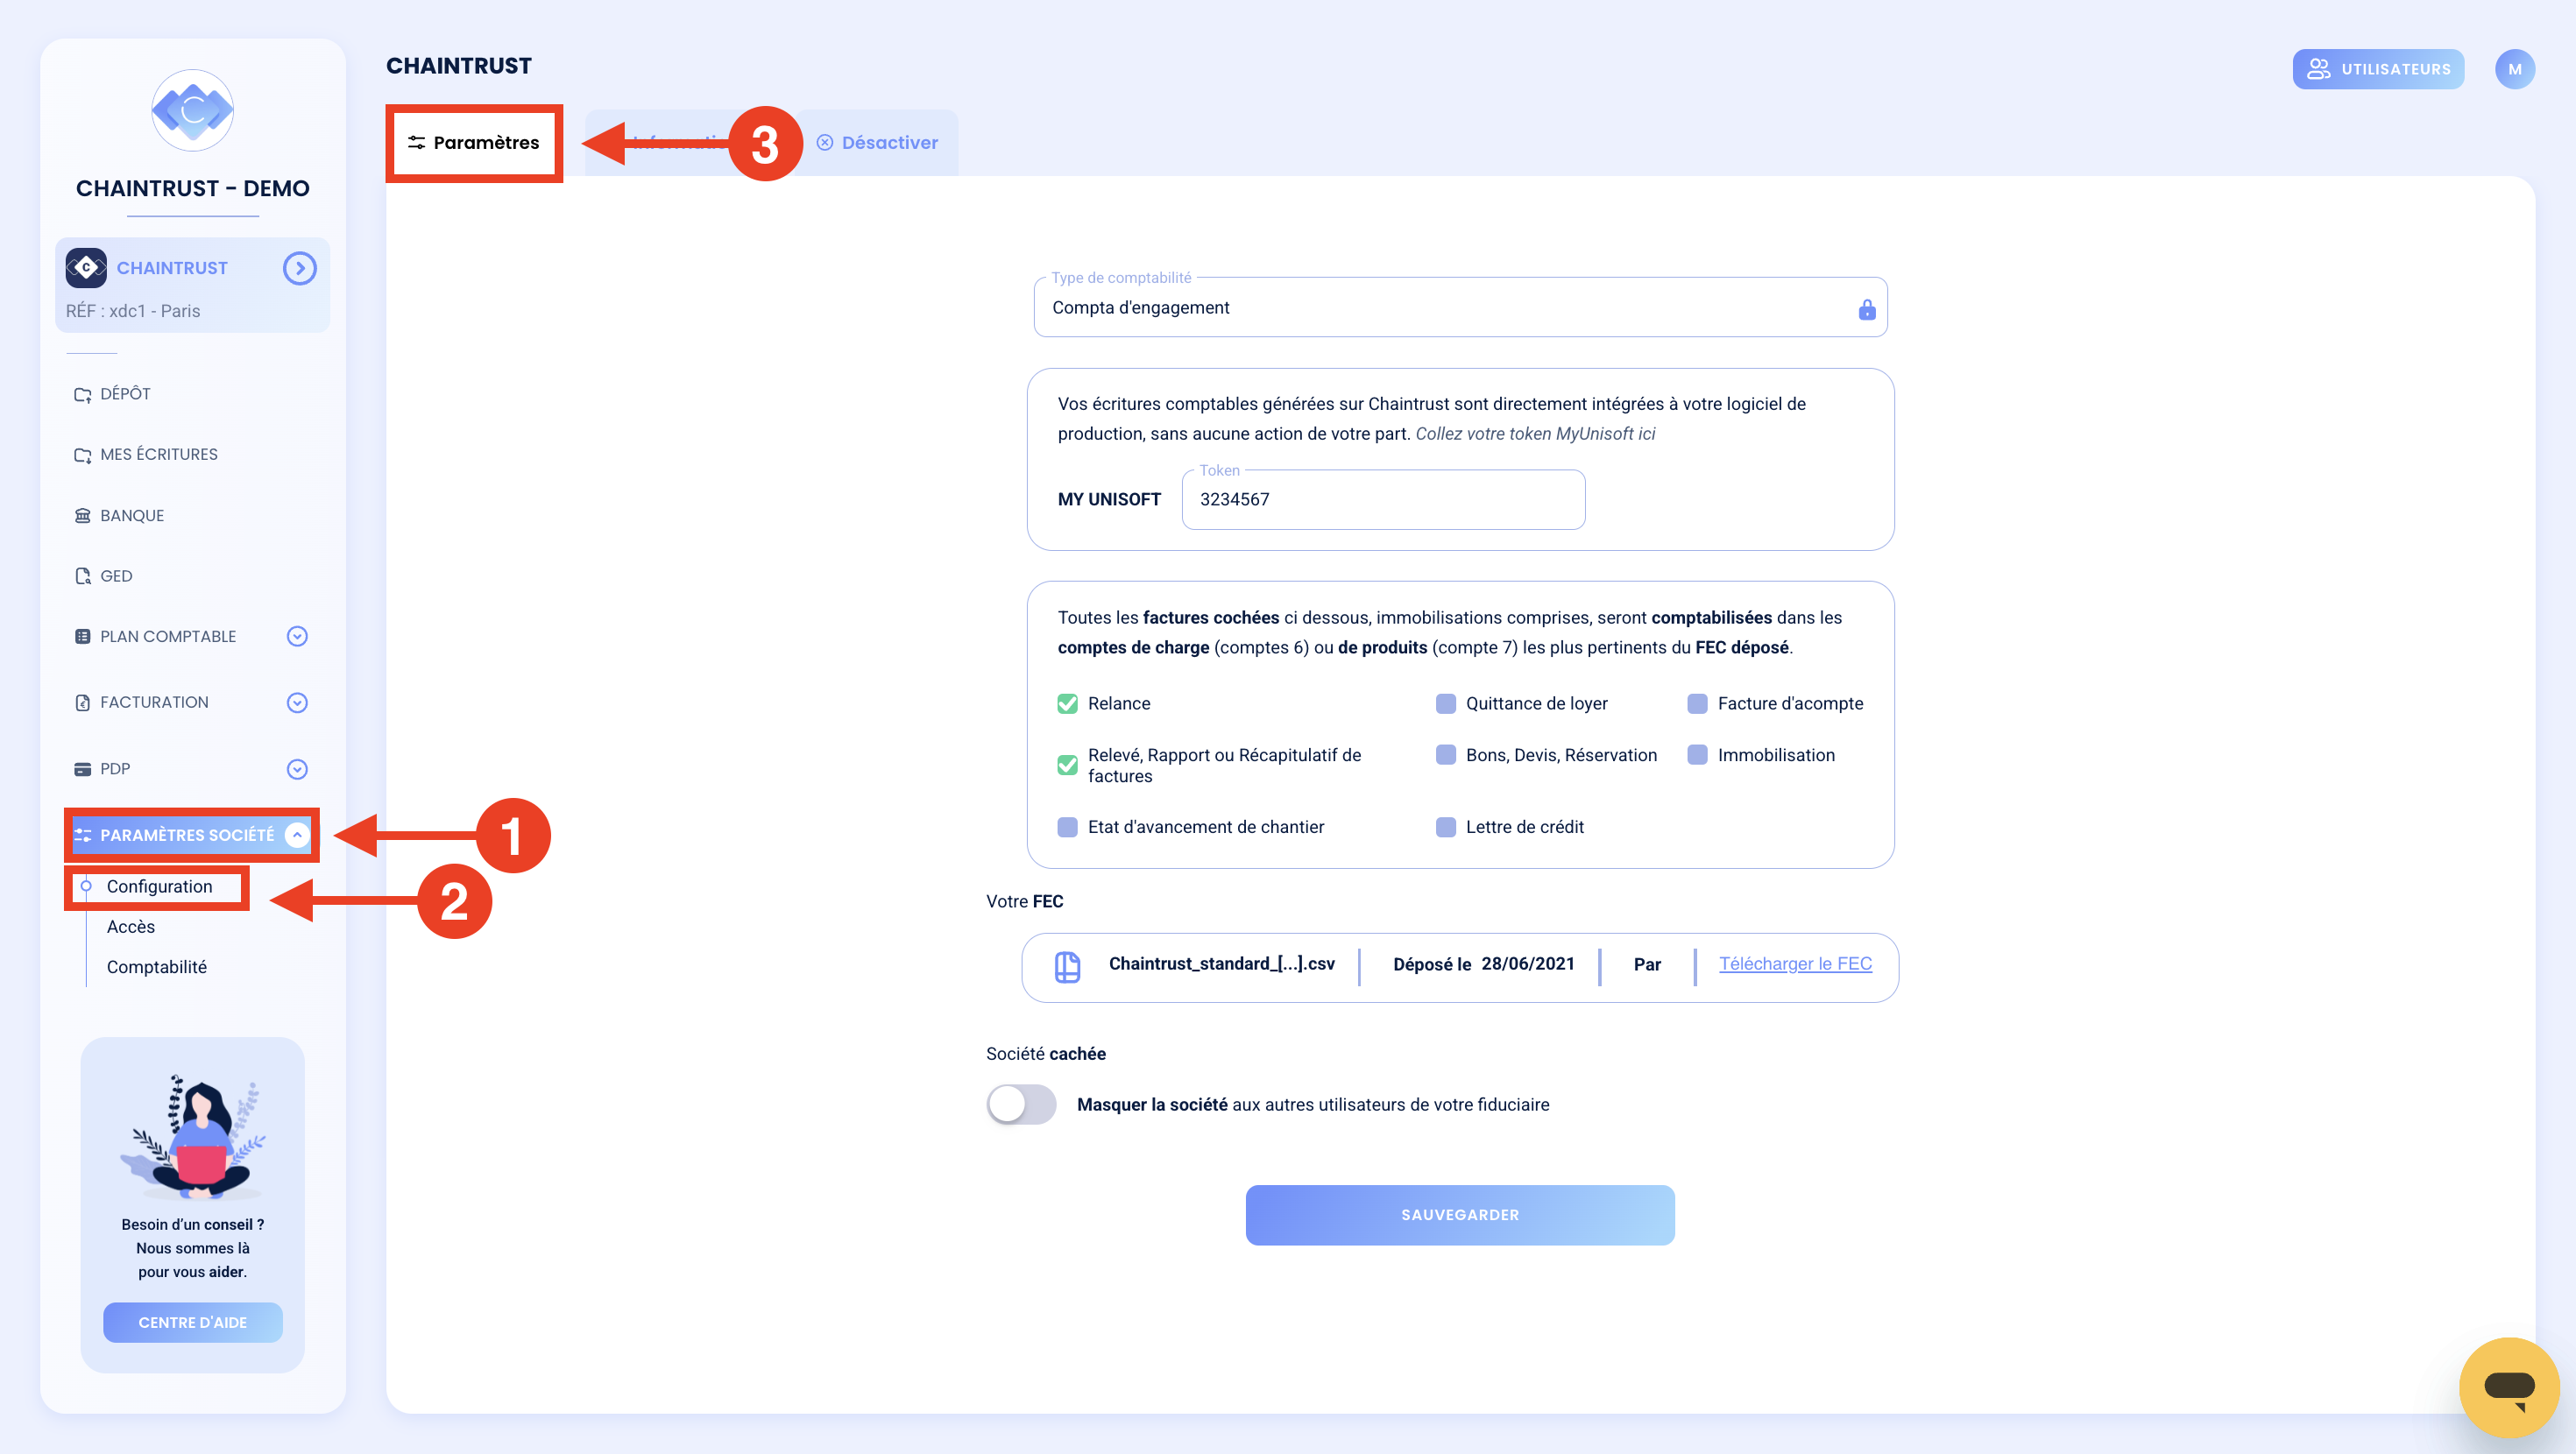Click the RÉF : xdc1 - Paris text
Screen dimensions: 2576x1454
coord(133,311)
